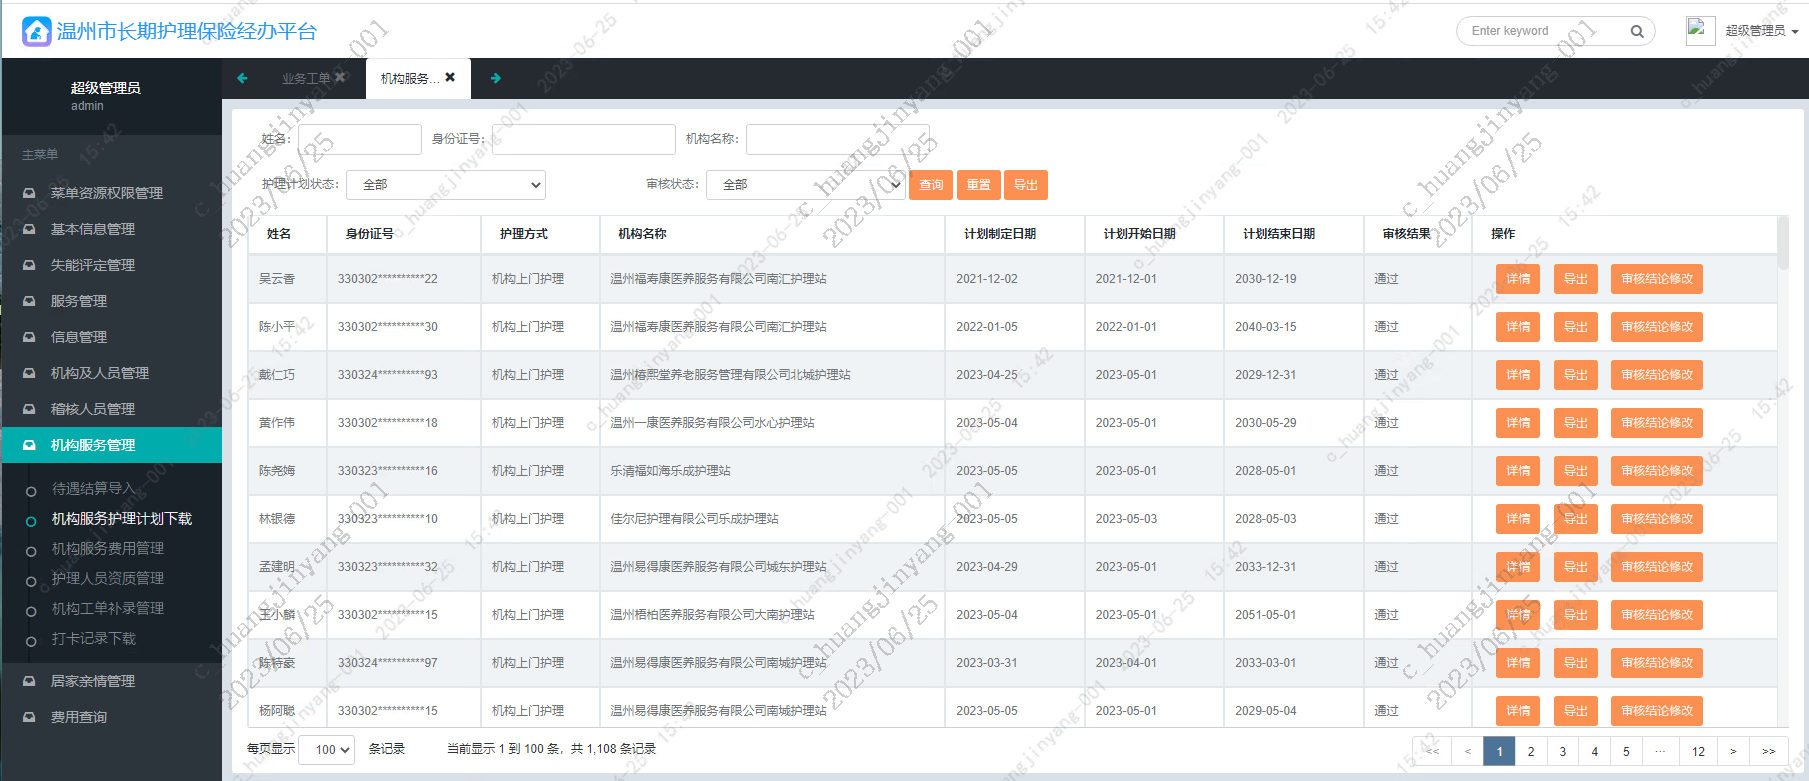Open 护理人员资质管理 submenu
The width and height of the screenshot is (1809, 781).
(108, 579)
